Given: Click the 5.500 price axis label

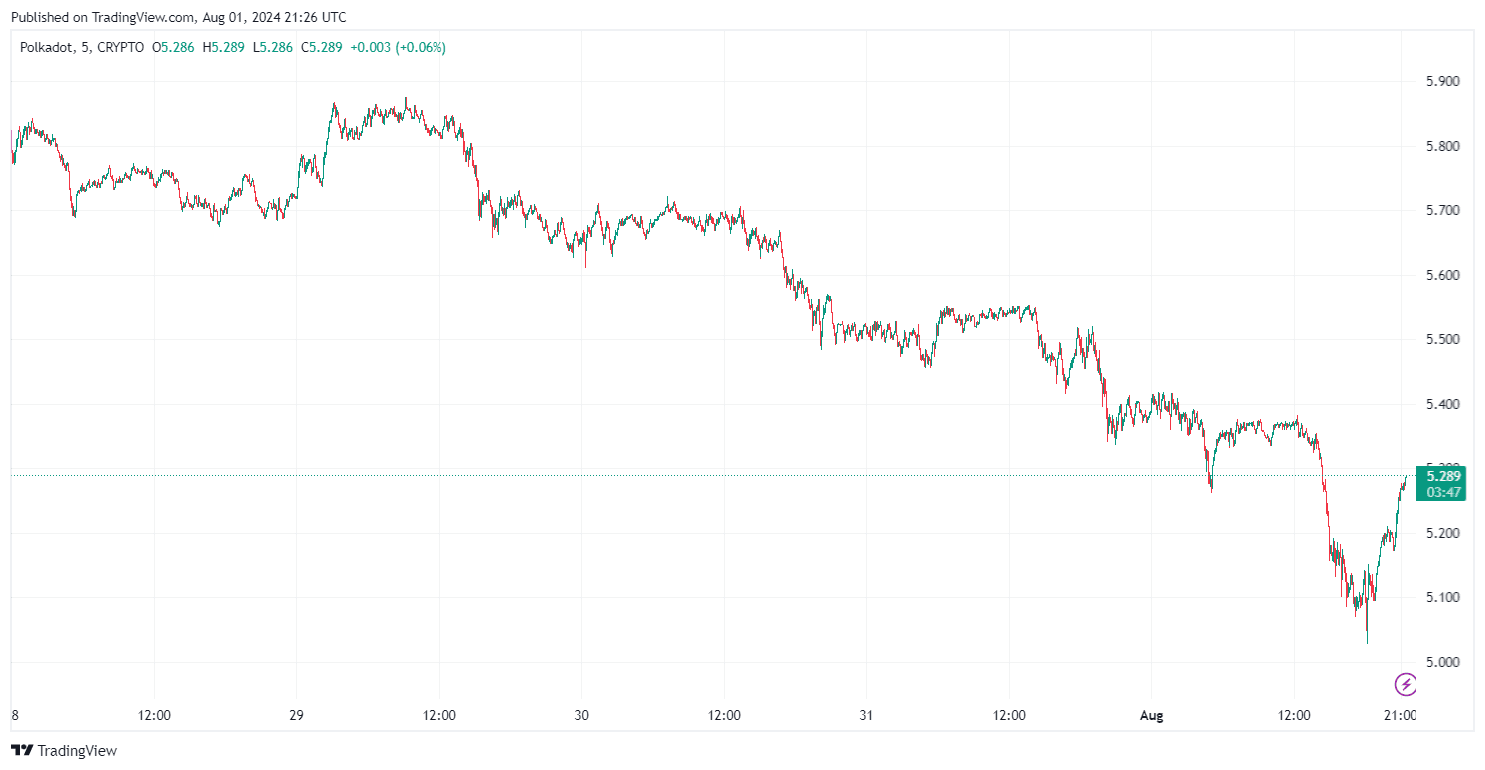Looking at the screenshot, I should pyautogui.click(x=1443, y=339).
